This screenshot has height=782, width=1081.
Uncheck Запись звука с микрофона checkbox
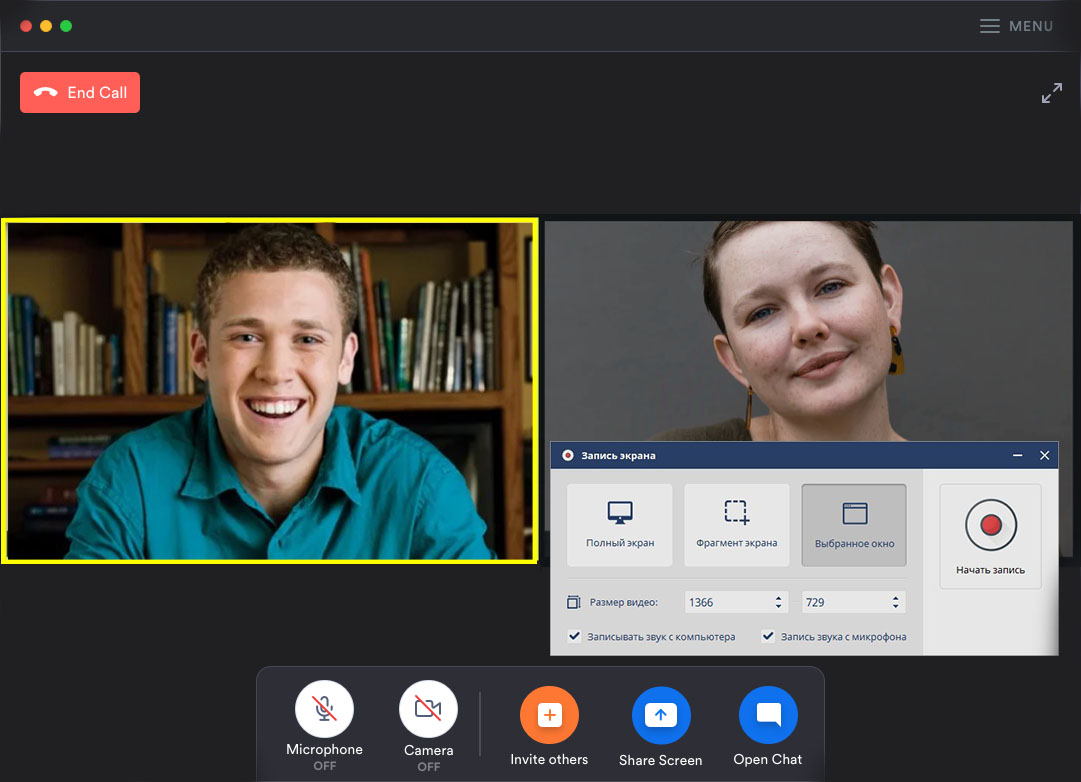pos(768,636)
